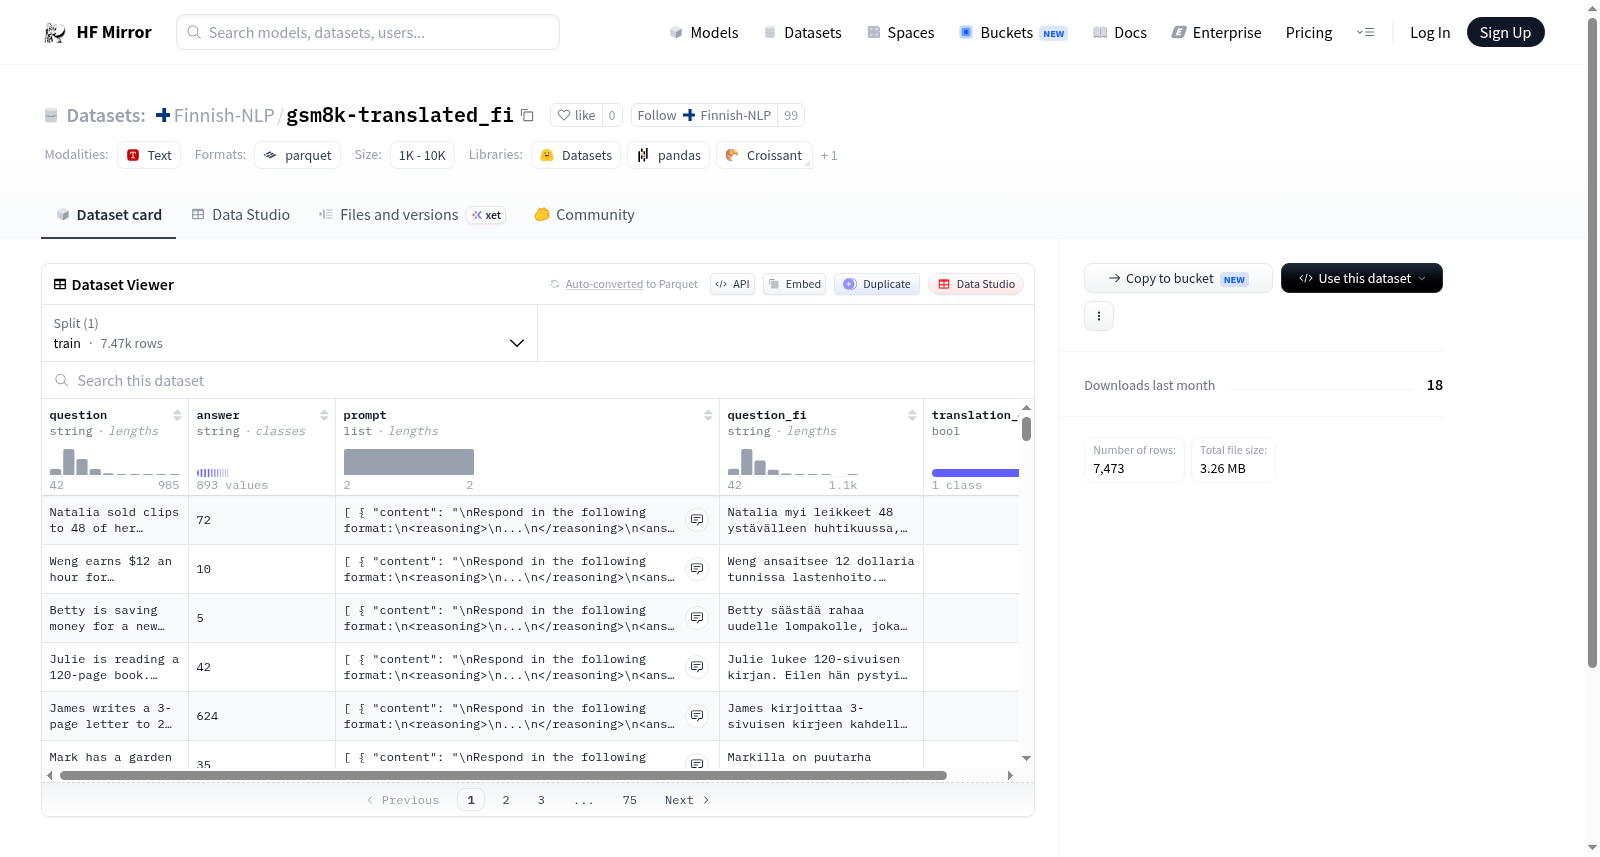Jump to page 75 of the table
Viewport: 1600px width, 857px height.
[630, 800]
